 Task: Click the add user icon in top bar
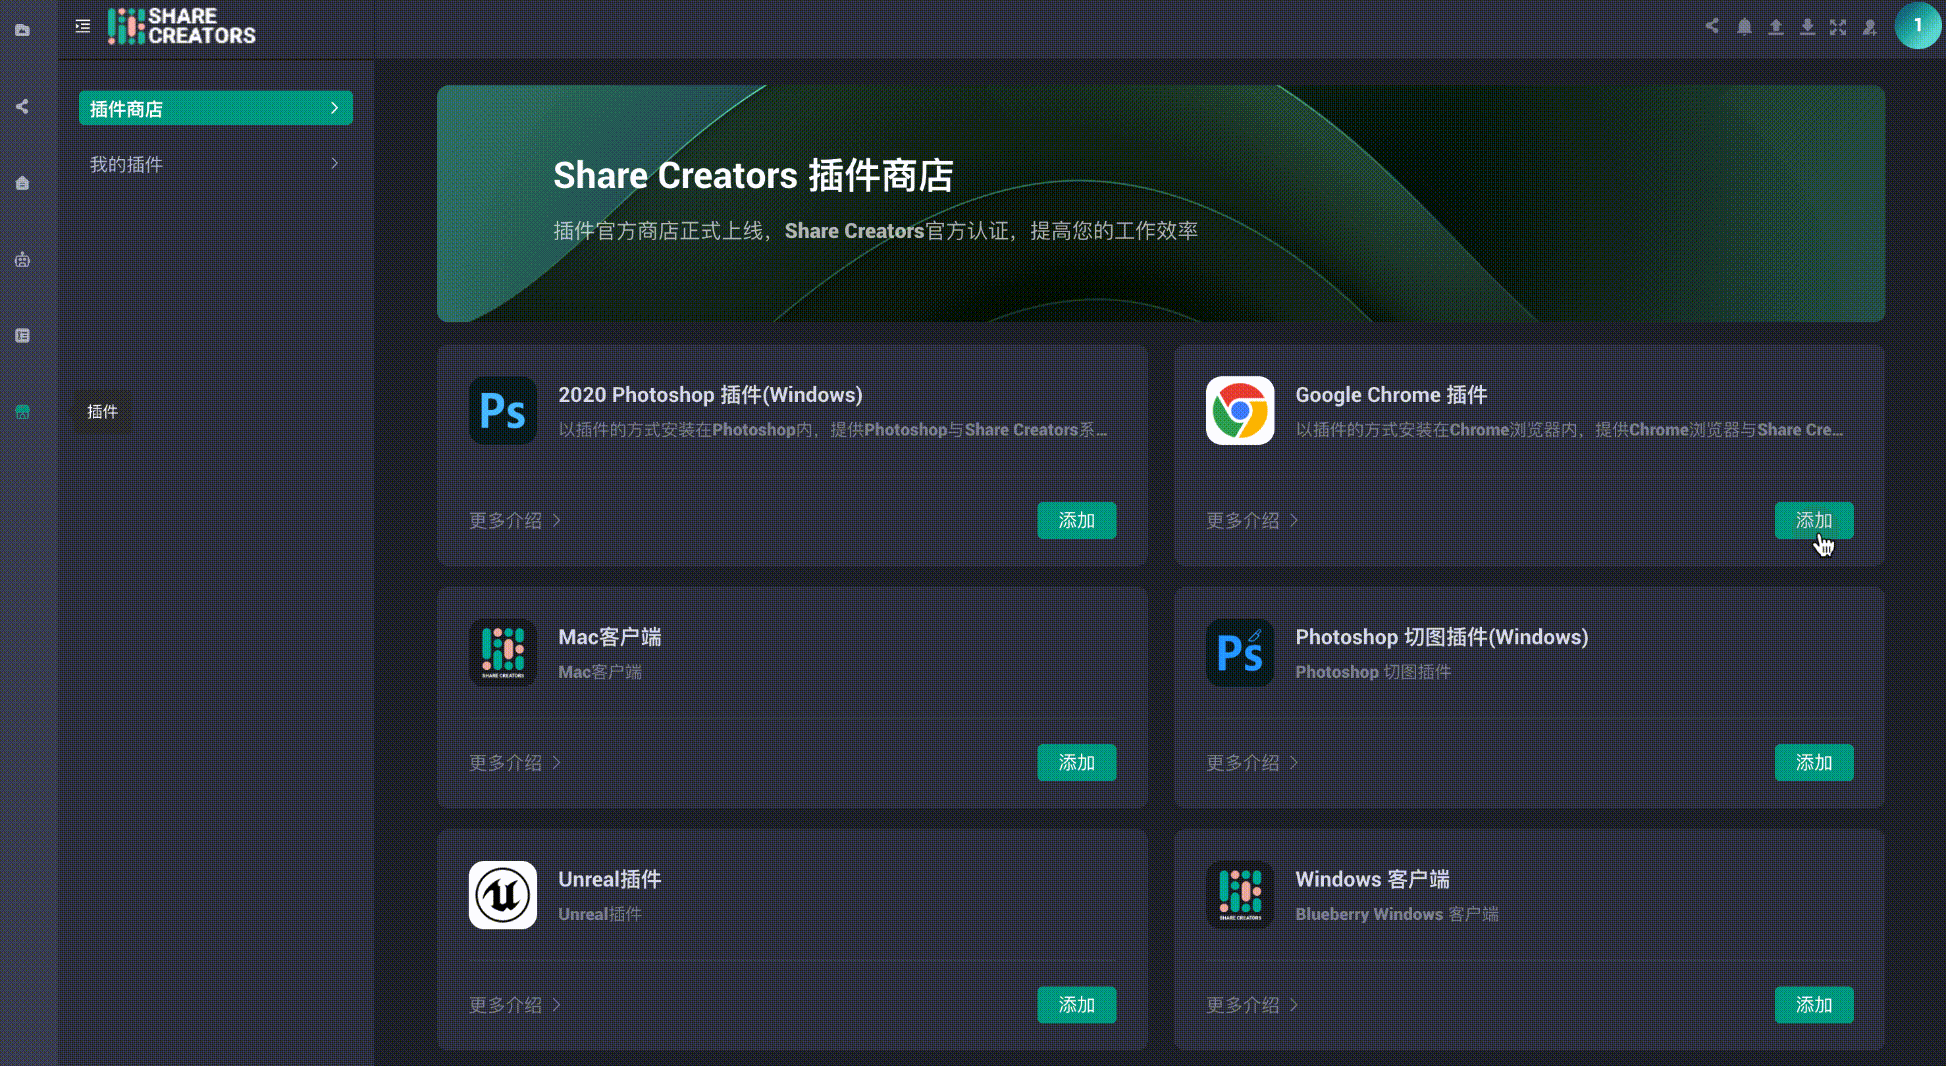coord(1870,27)
